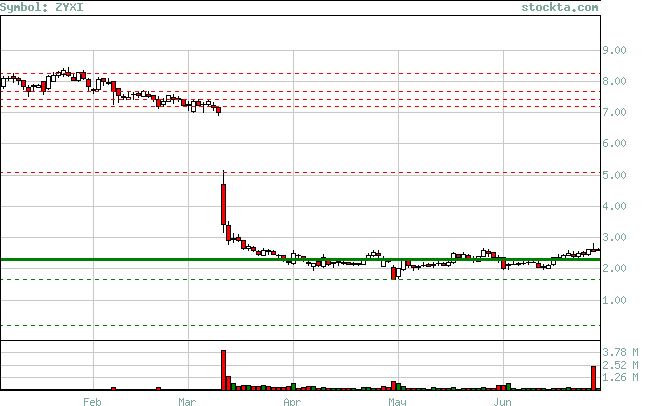Click the solid green support line
Viewport: 655px width, 406px height.
[x=300, y=259]
